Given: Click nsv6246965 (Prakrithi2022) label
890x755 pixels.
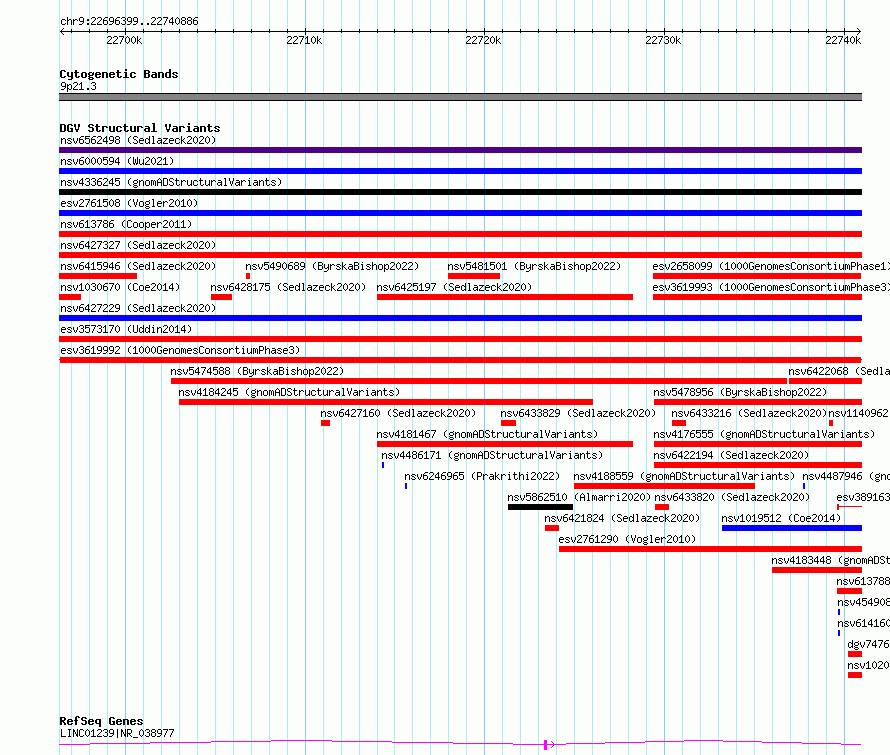Looking at the screenshot, I should point(482,476).
